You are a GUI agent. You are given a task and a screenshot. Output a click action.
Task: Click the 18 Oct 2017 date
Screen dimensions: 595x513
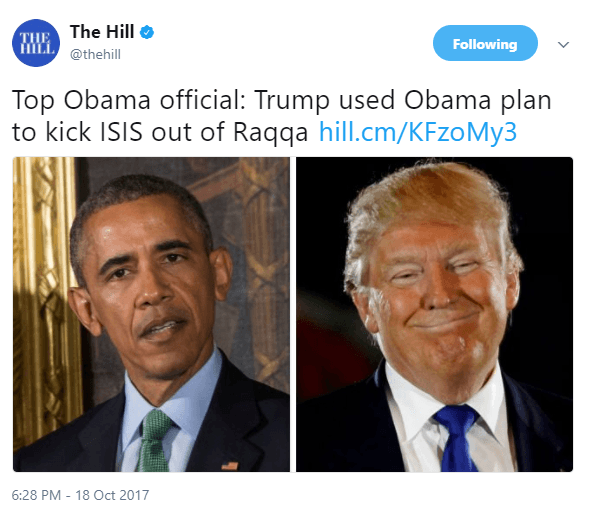pyautogui.click(x=112, y=495)
